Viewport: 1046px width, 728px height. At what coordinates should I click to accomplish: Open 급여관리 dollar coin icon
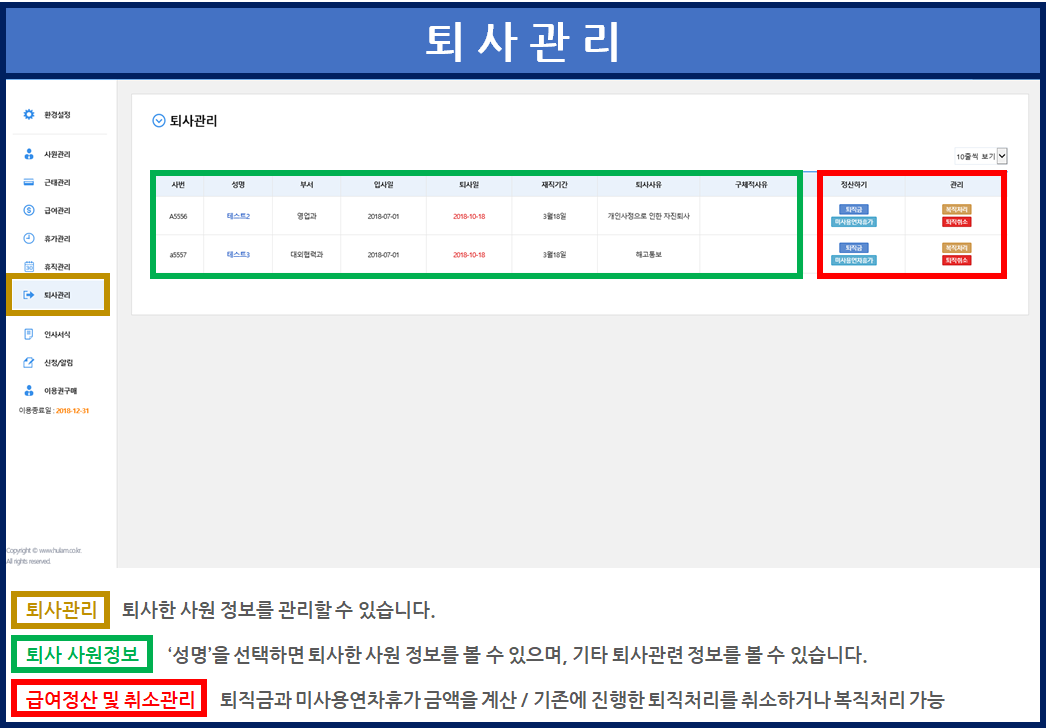29,211
